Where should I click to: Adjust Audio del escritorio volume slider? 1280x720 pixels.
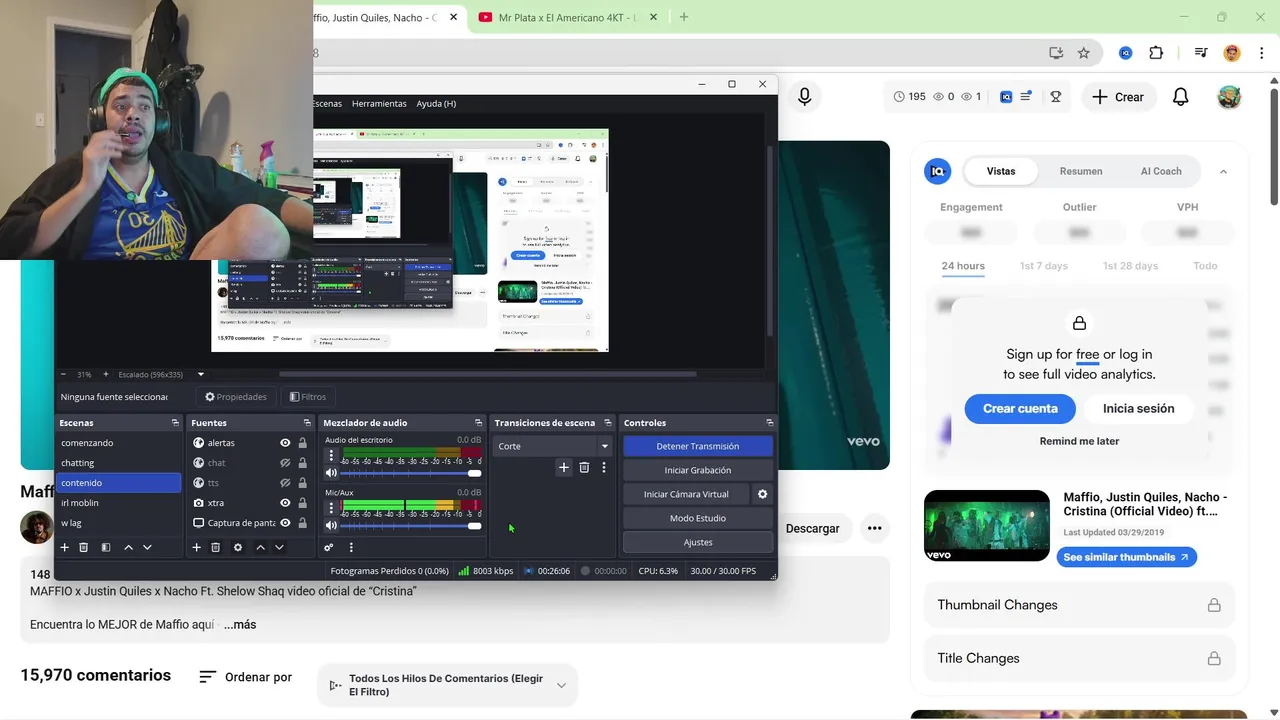(411, 473)
